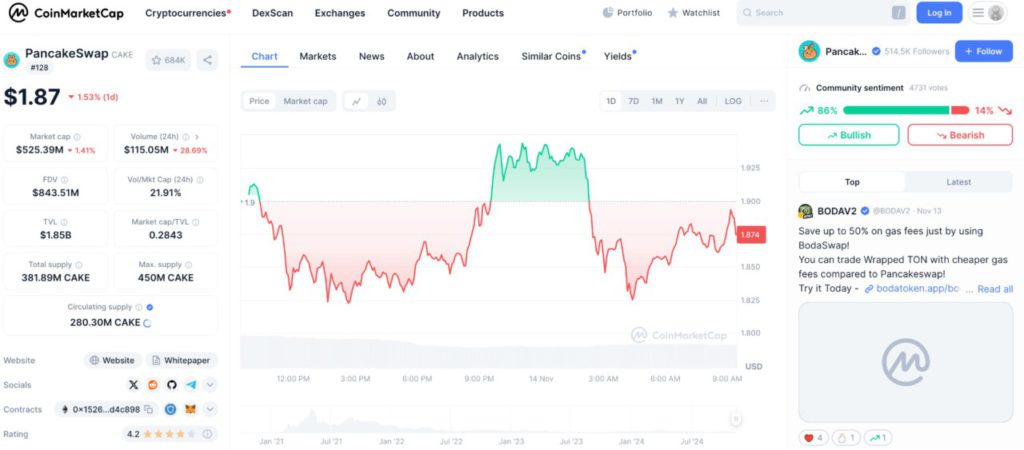Click the MetaMask fox icon

(190, 409)
